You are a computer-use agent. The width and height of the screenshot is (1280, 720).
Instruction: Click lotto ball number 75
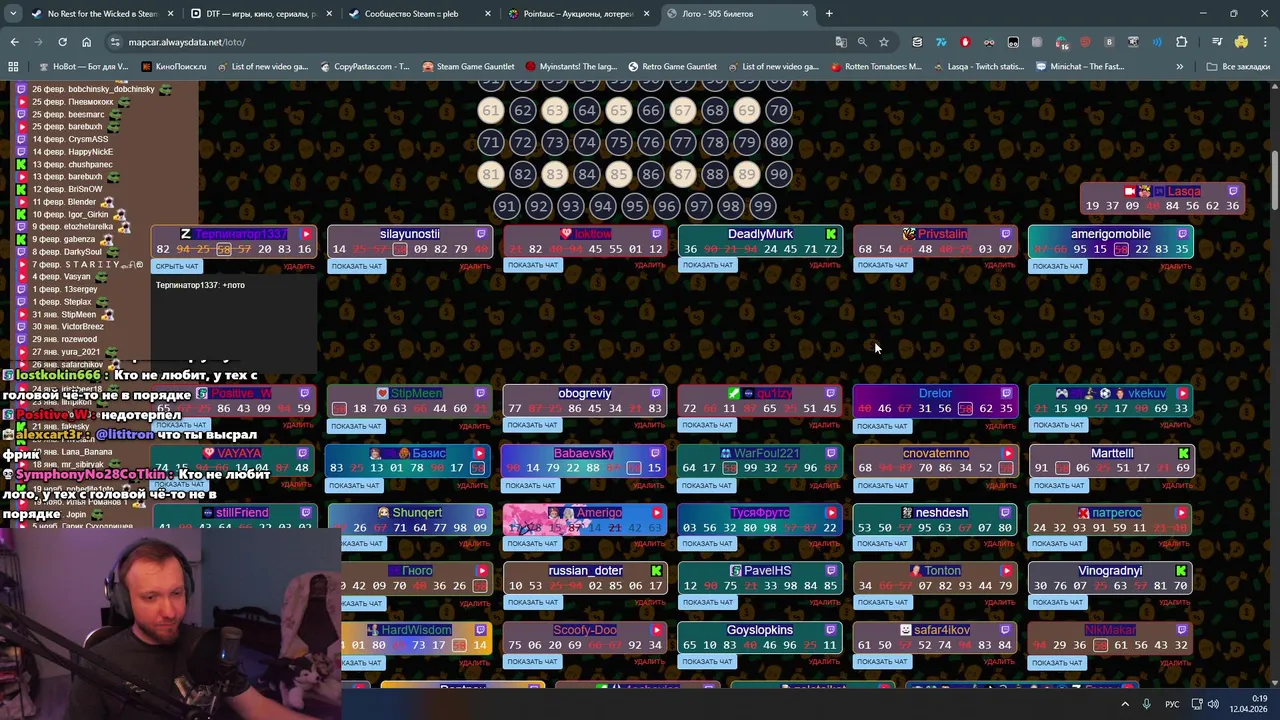pyautogui.click(x=618, y=142)
